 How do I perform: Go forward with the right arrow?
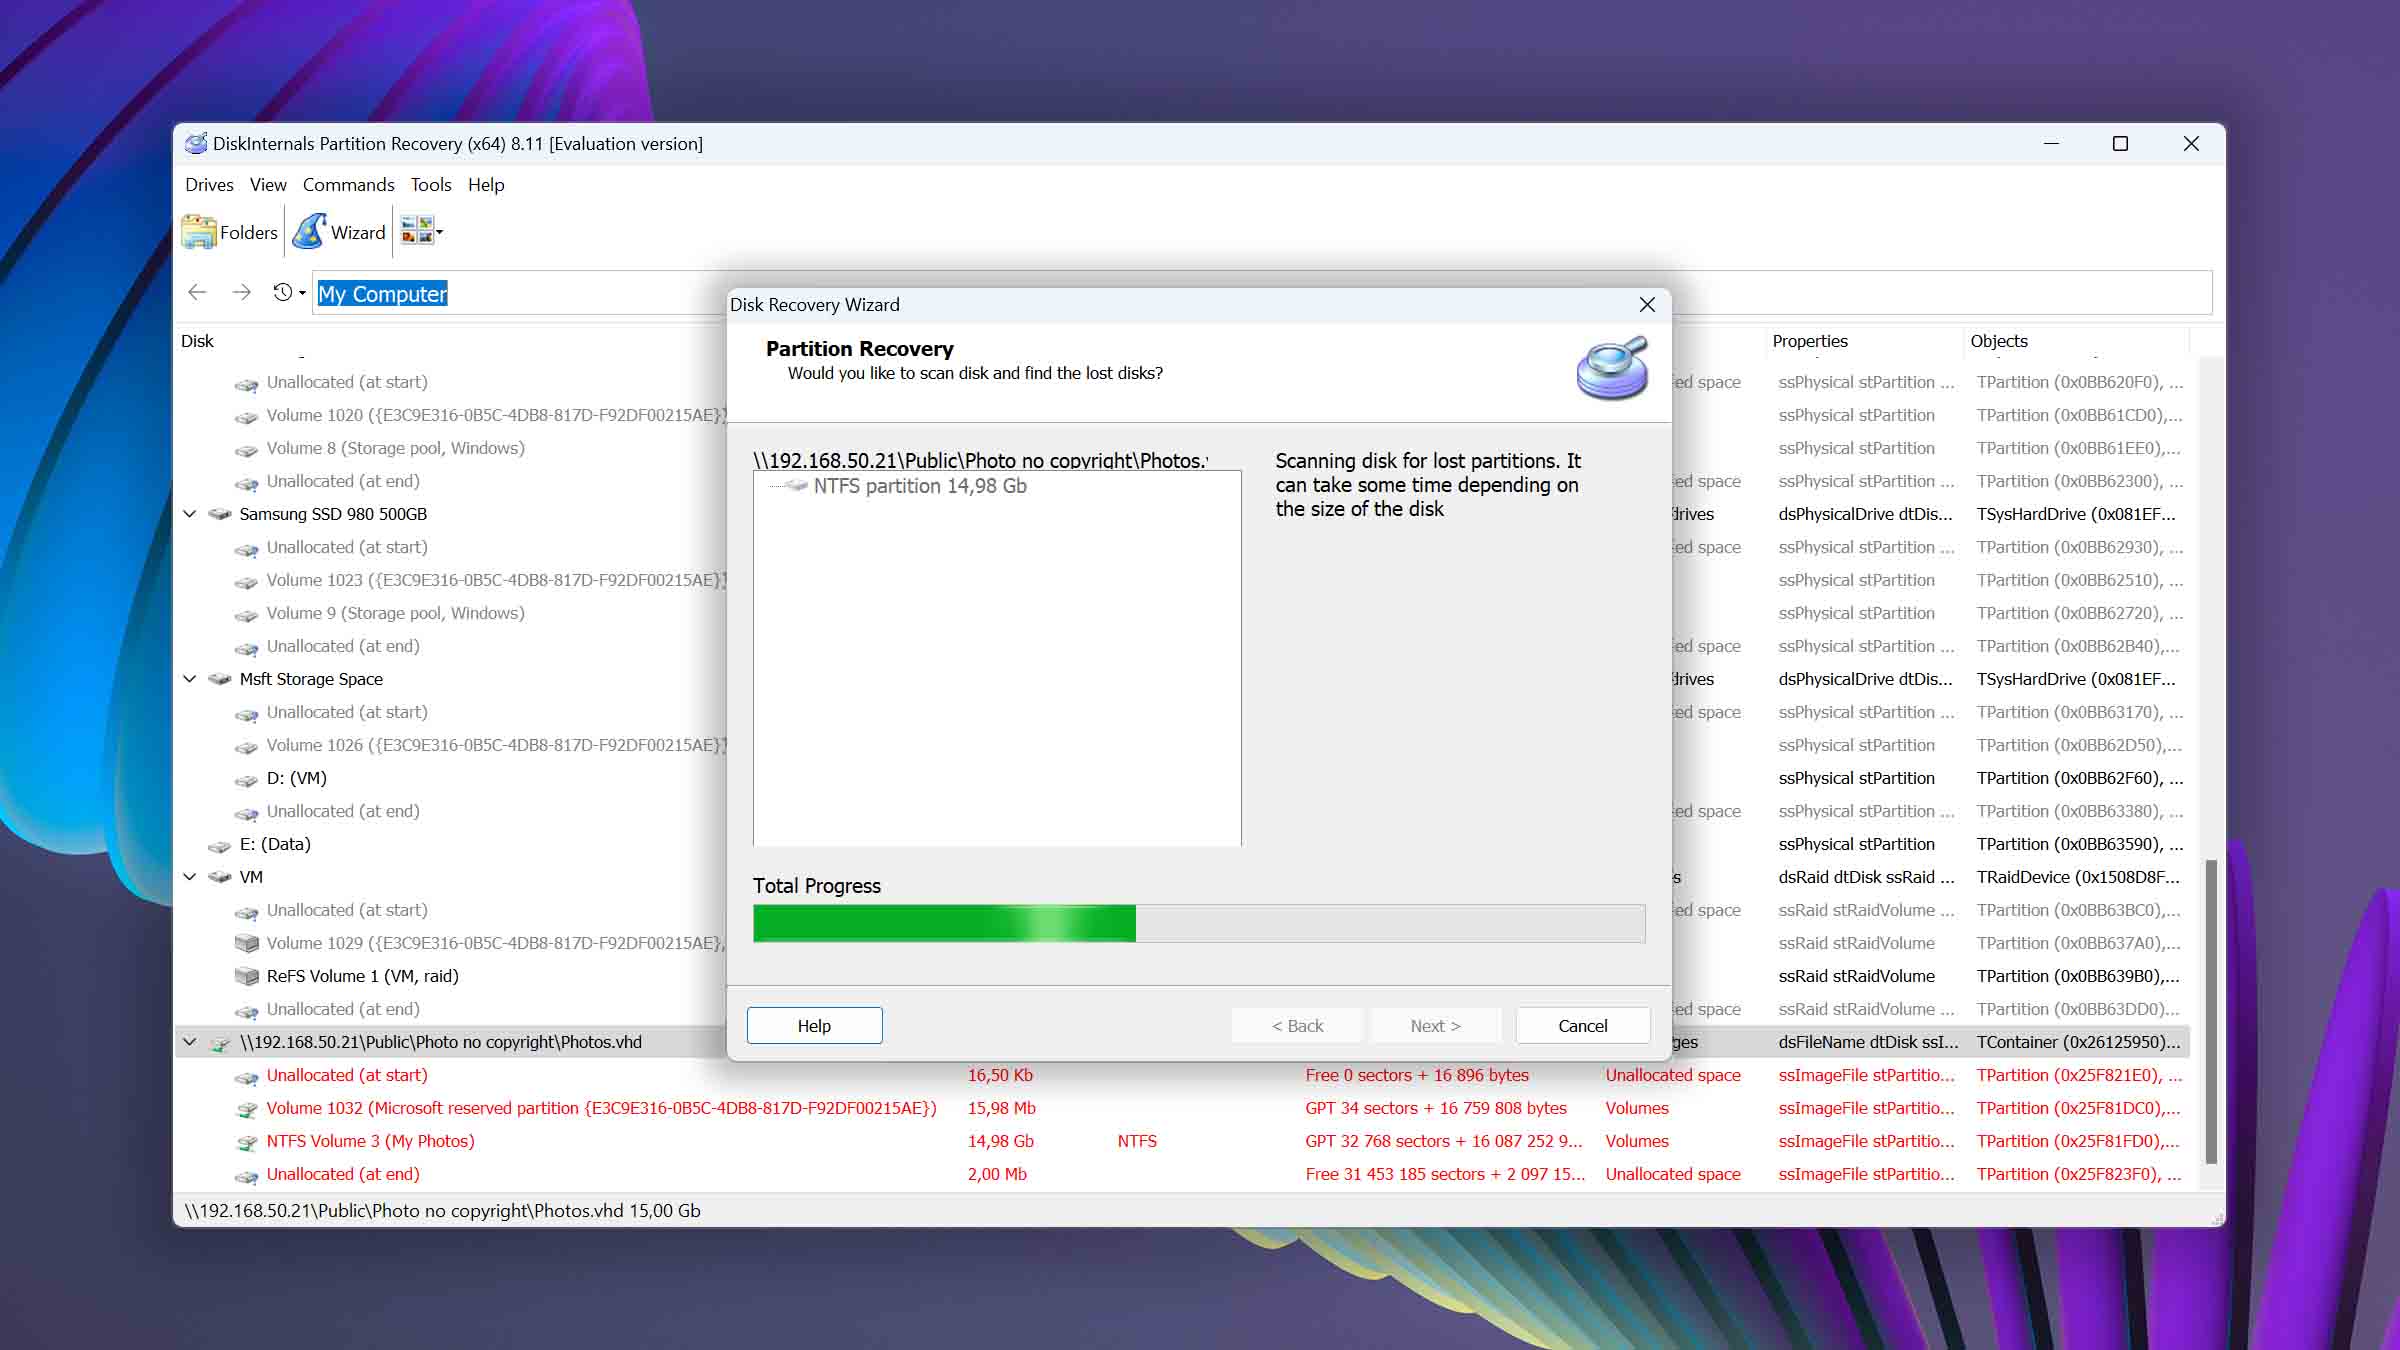tap(241, 292)
